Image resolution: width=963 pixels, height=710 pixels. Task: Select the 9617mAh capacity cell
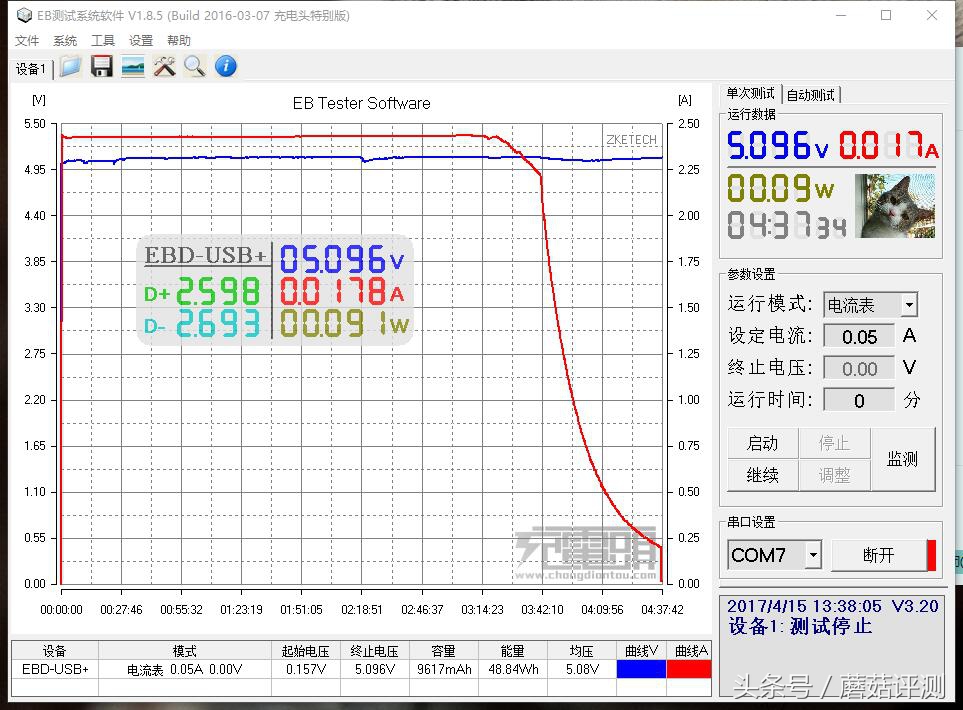click(443, 669)
